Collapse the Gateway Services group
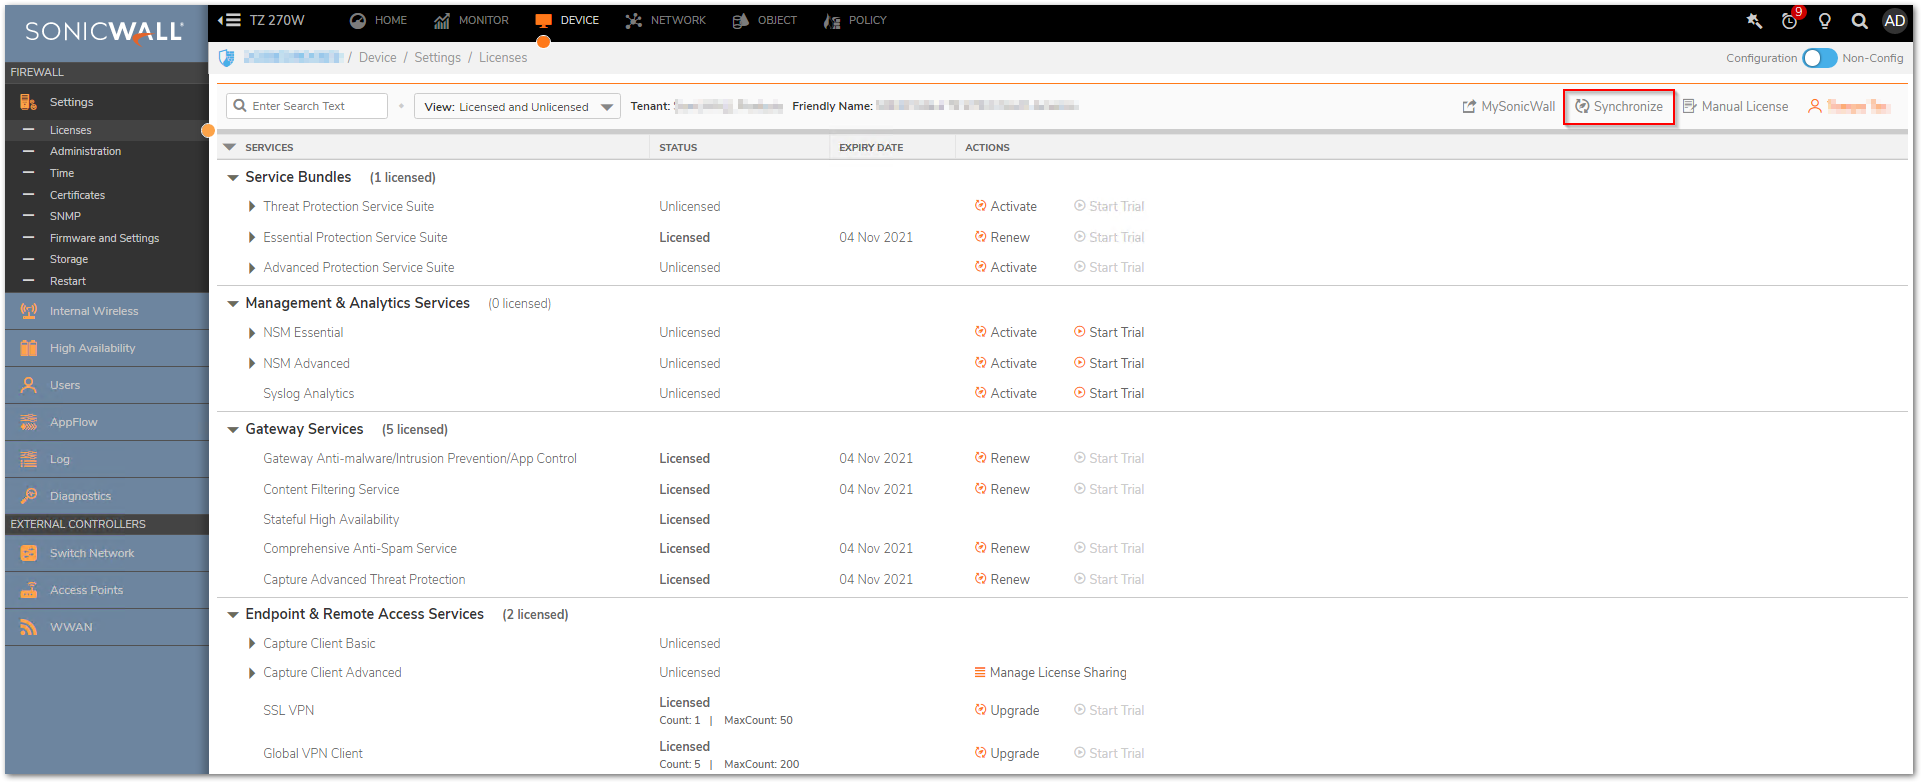Screen dimensions: 1922x783 [x=233, y=430]
